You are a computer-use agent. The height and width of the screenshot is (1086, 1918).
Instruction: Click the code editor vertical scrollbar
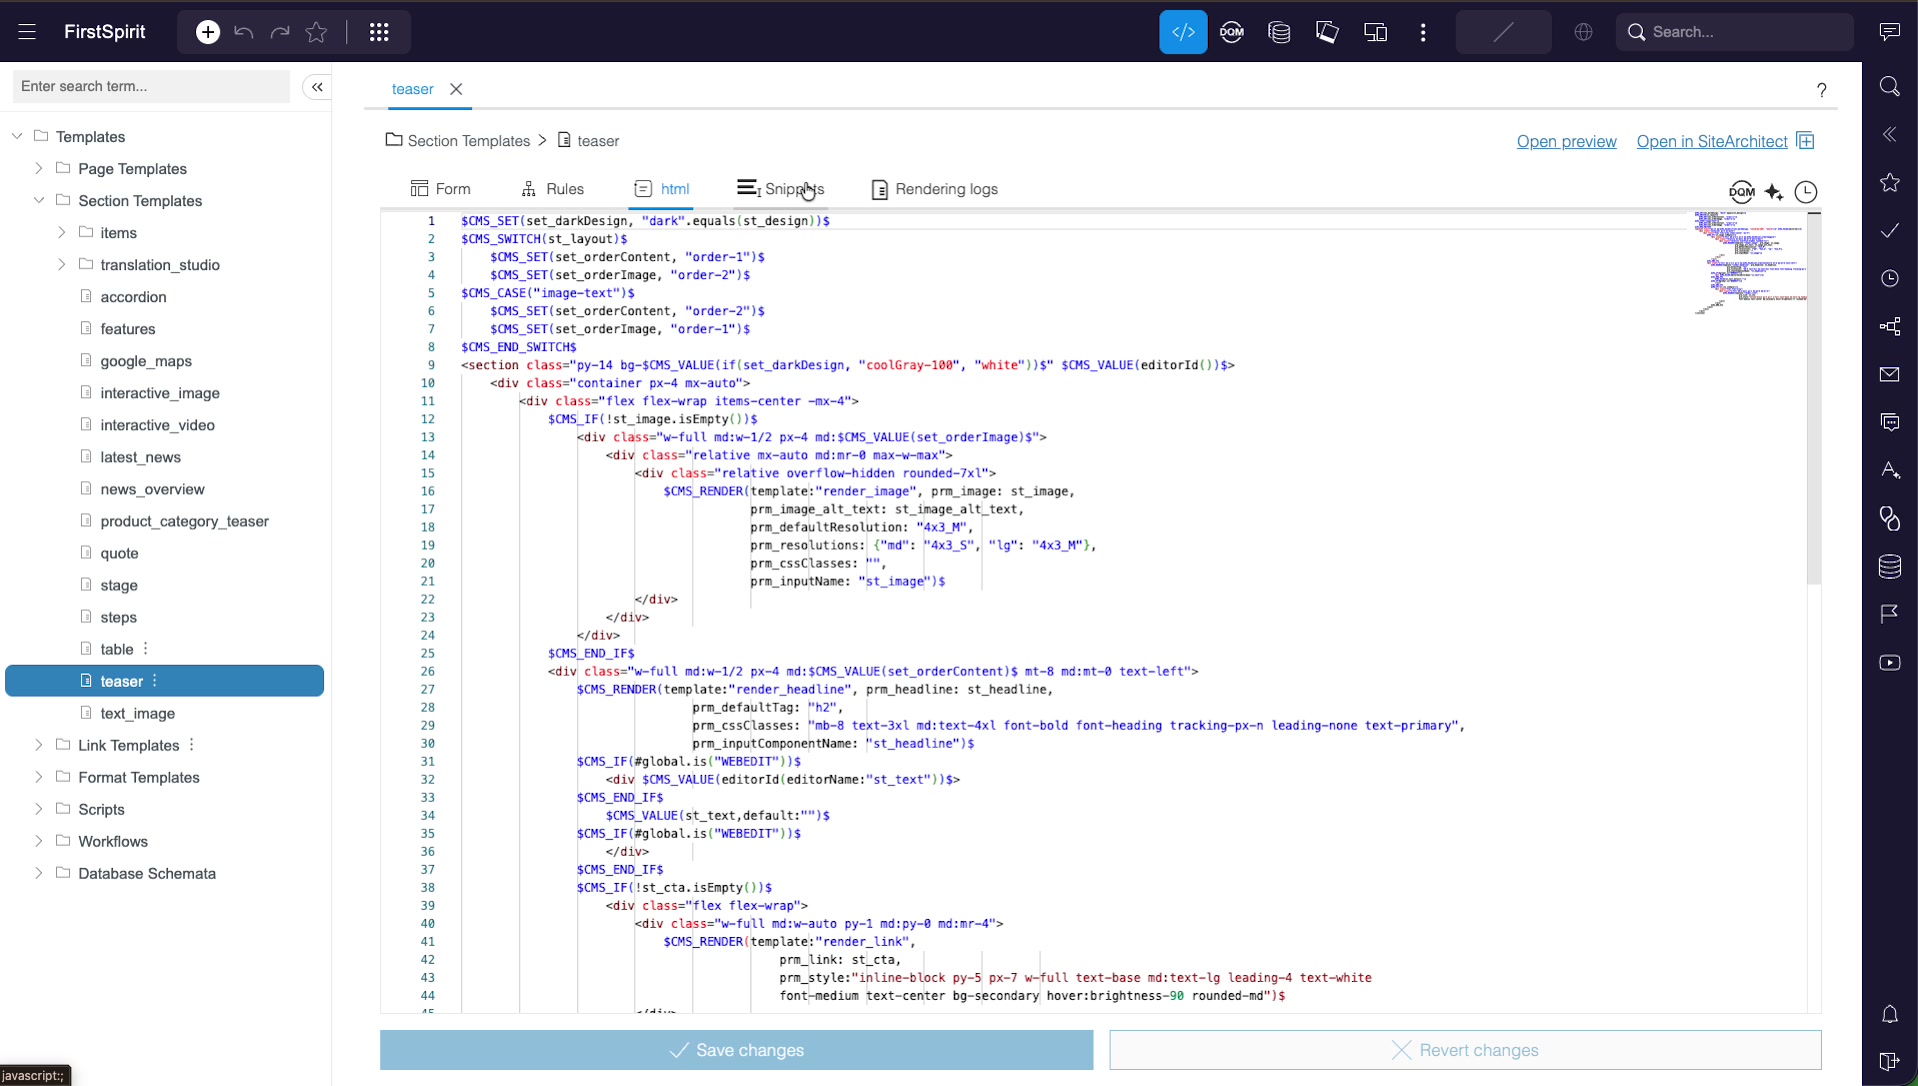pos(1814,400)
